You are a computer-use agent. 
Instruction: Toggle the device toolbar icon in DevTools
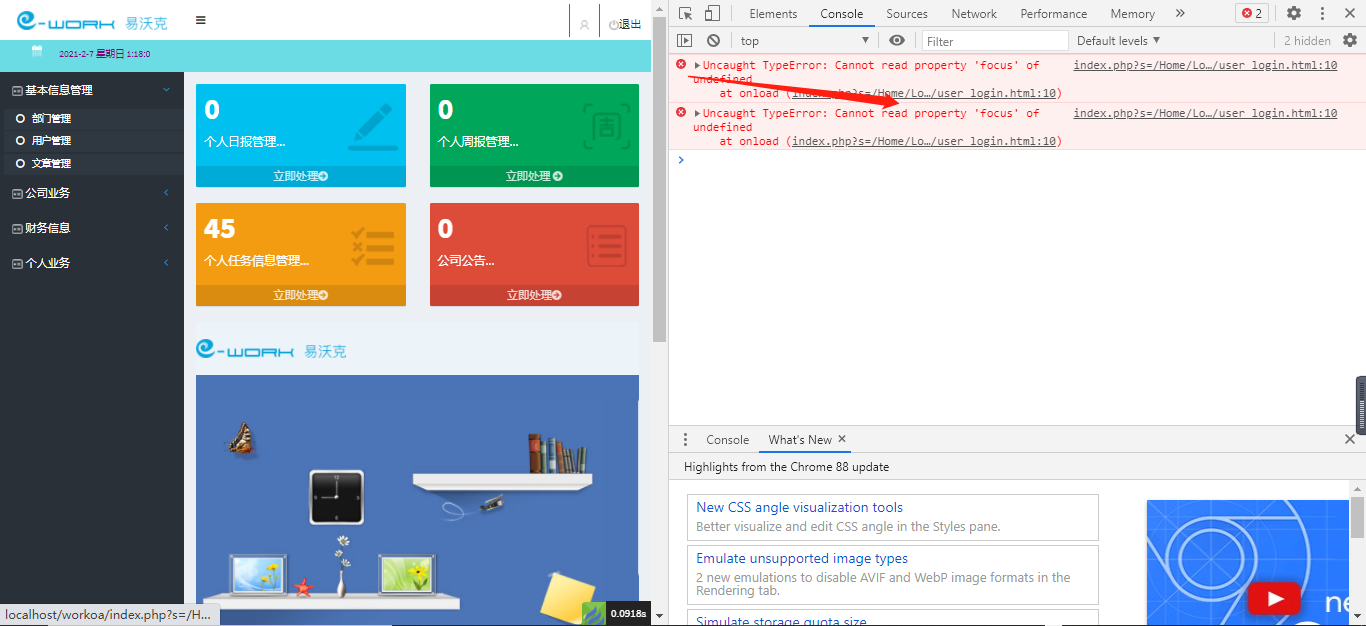[712, 13]
